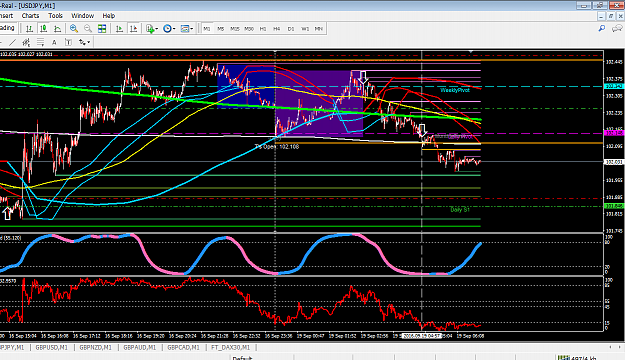This screenshot has height=360, width=625.
Task: Click the tile windows grid icon
Action: (x=102, y=29)
